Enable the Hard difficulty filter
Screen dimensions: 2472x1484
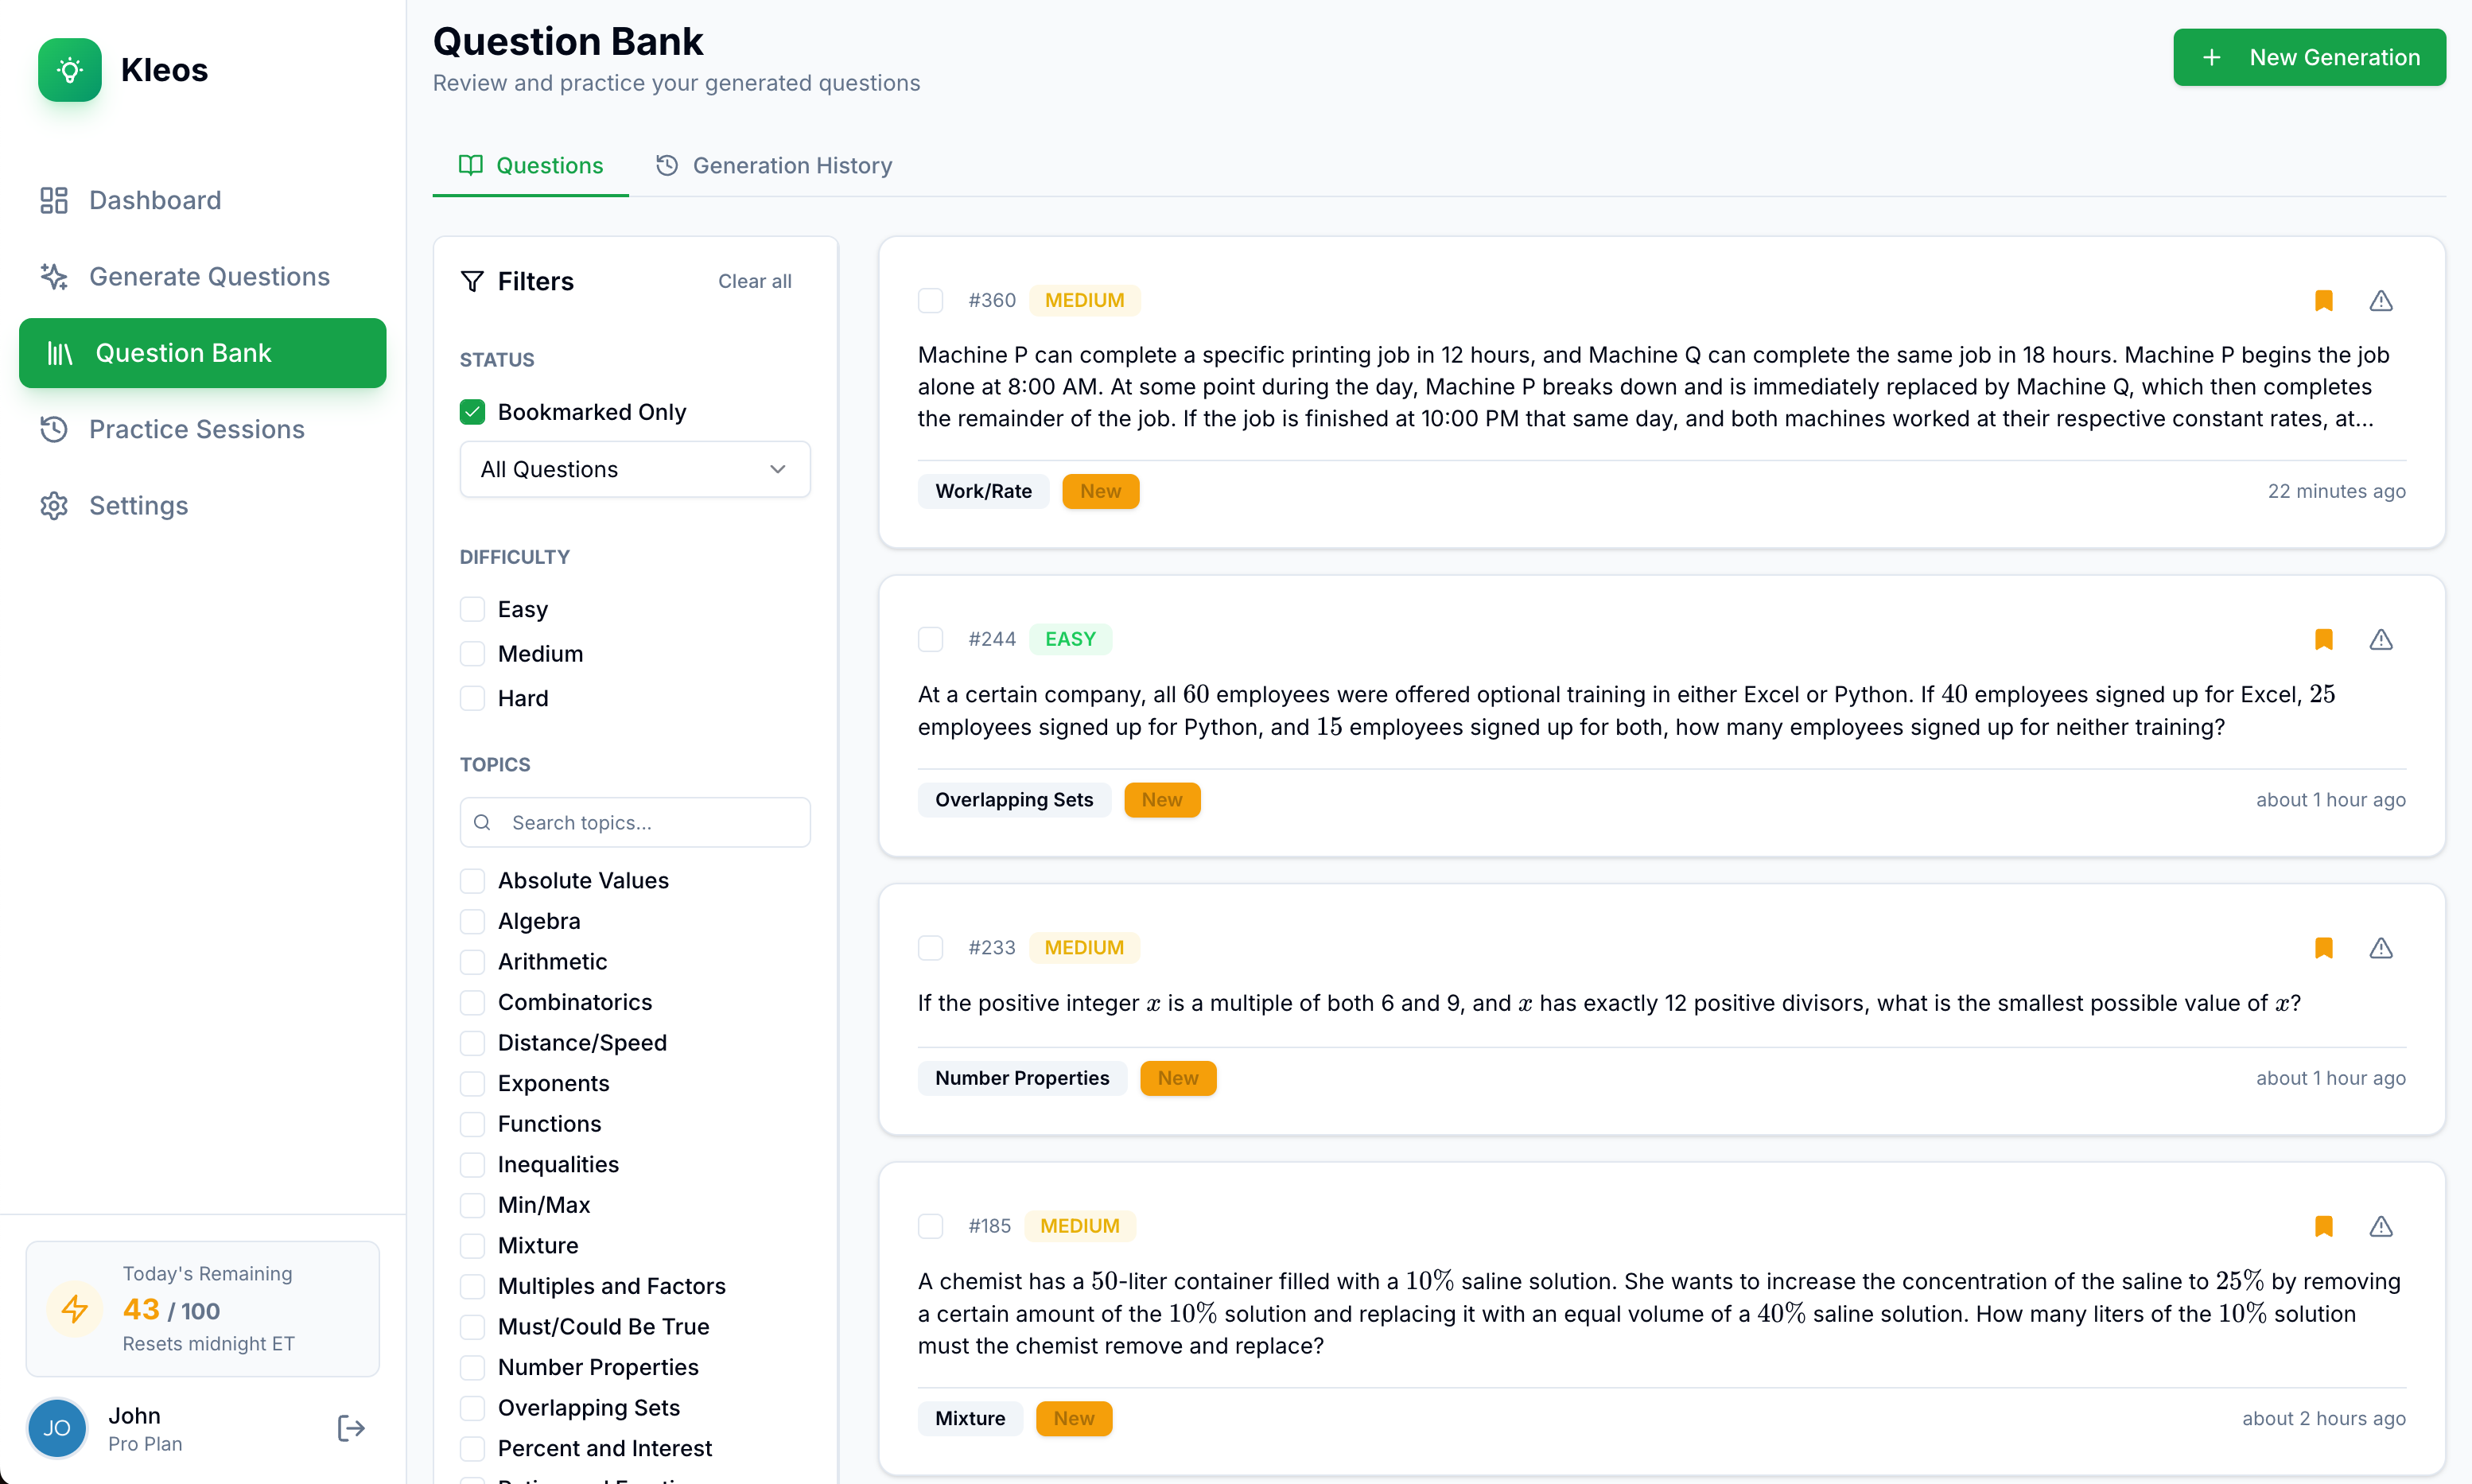472,698
